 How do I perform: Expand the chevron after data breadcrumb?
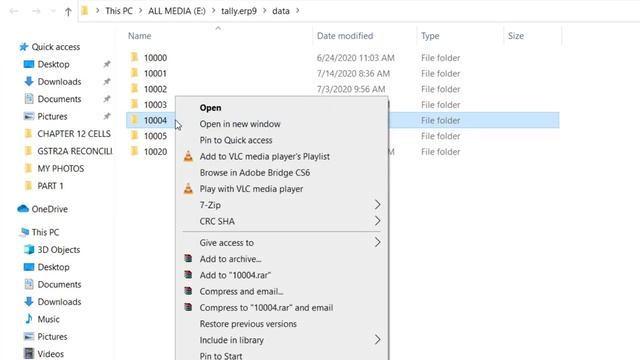[x=298, y=11]
